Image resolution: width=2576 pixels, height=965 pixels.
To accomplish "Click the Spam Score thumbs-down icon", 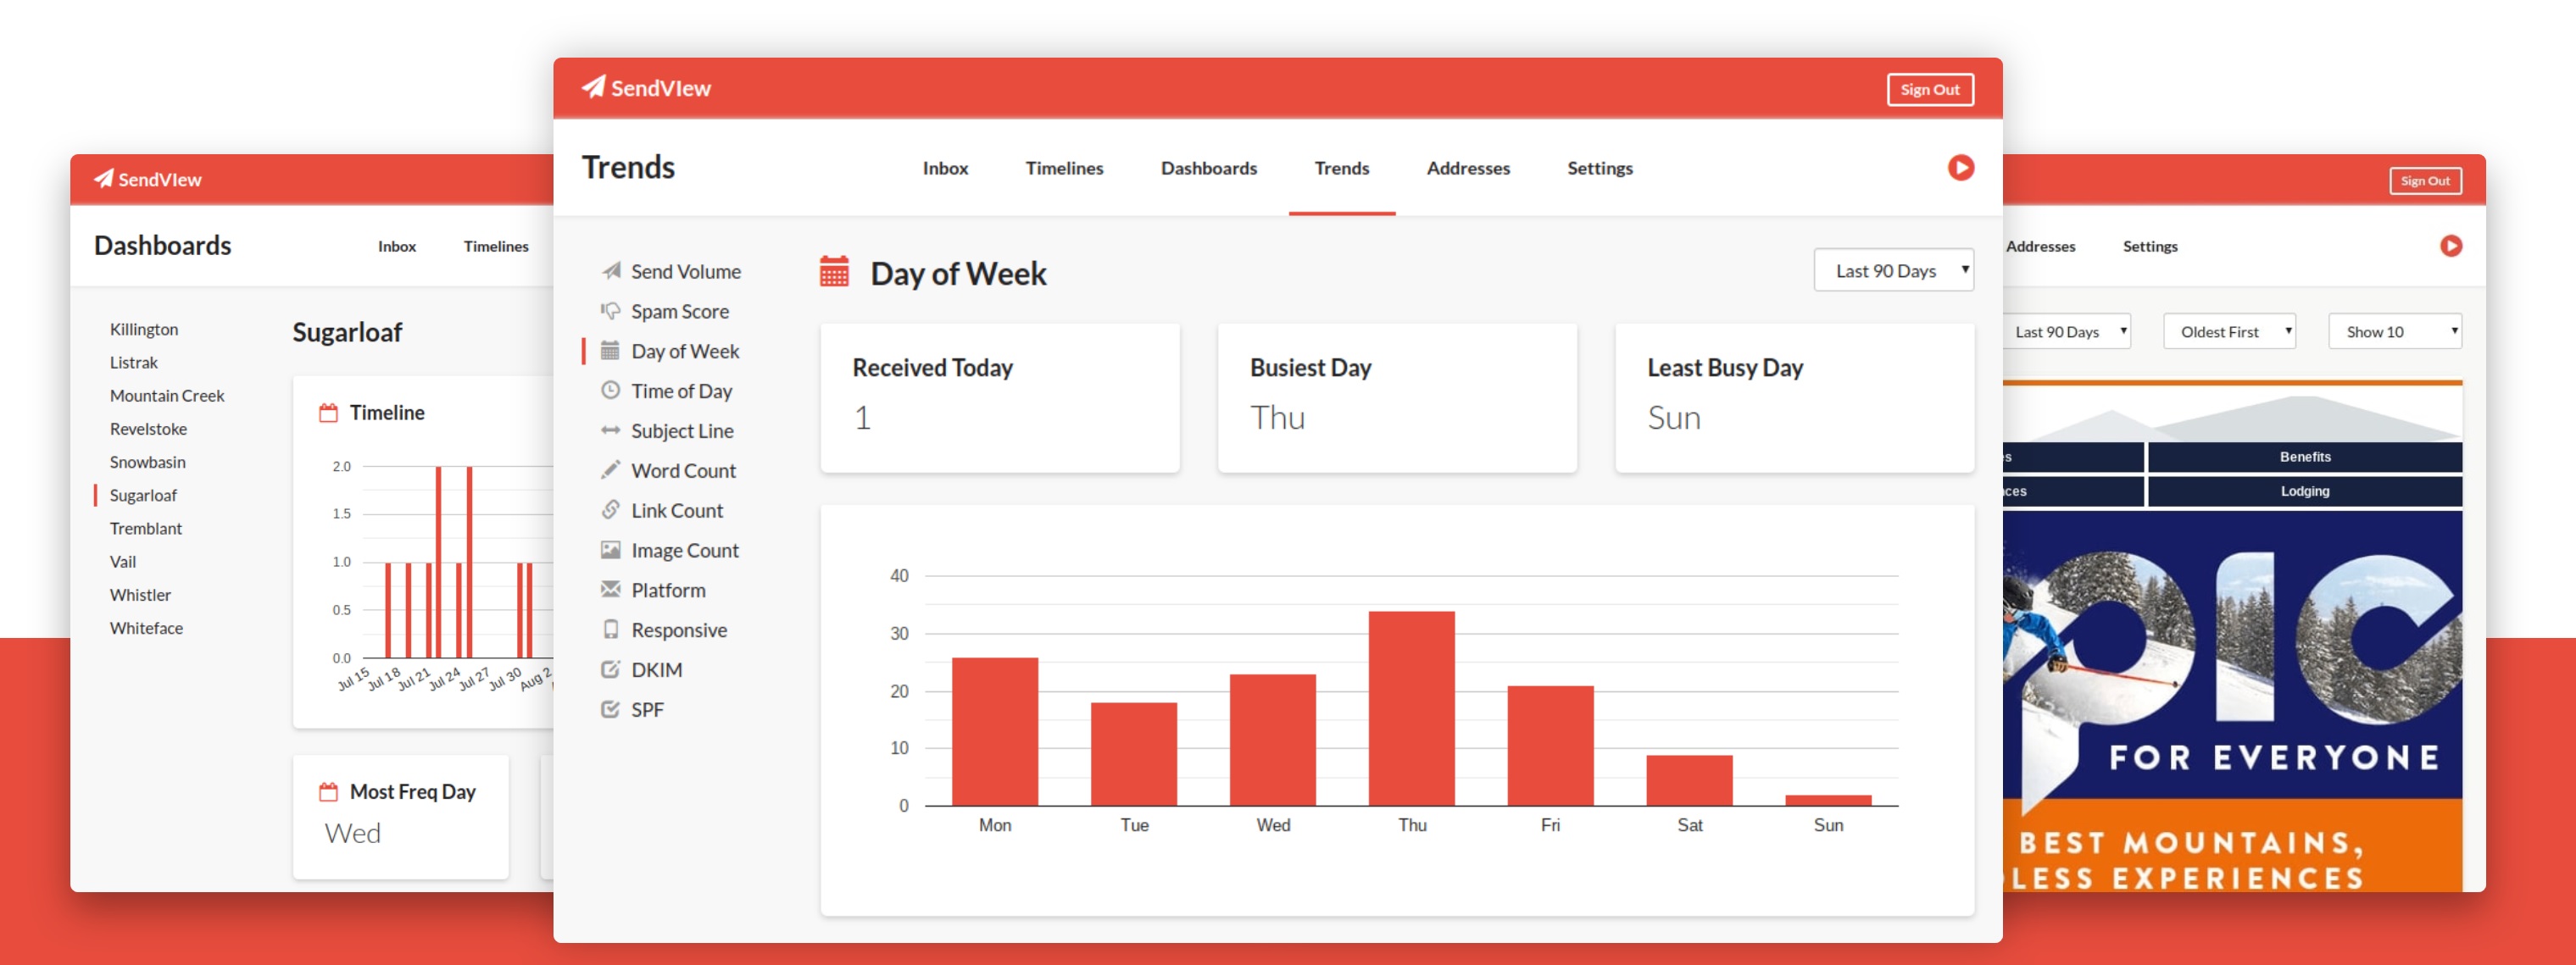I will 610,311.
